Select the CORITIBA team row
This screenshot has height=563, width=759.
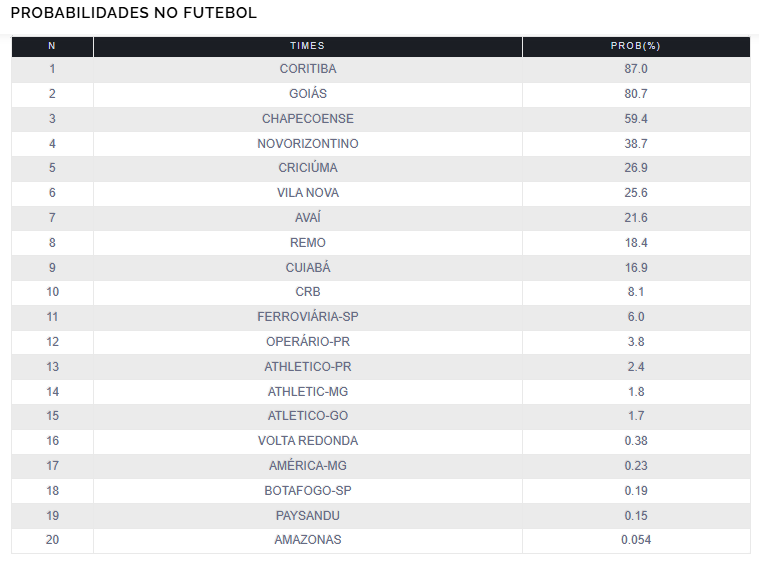(381, 69)
